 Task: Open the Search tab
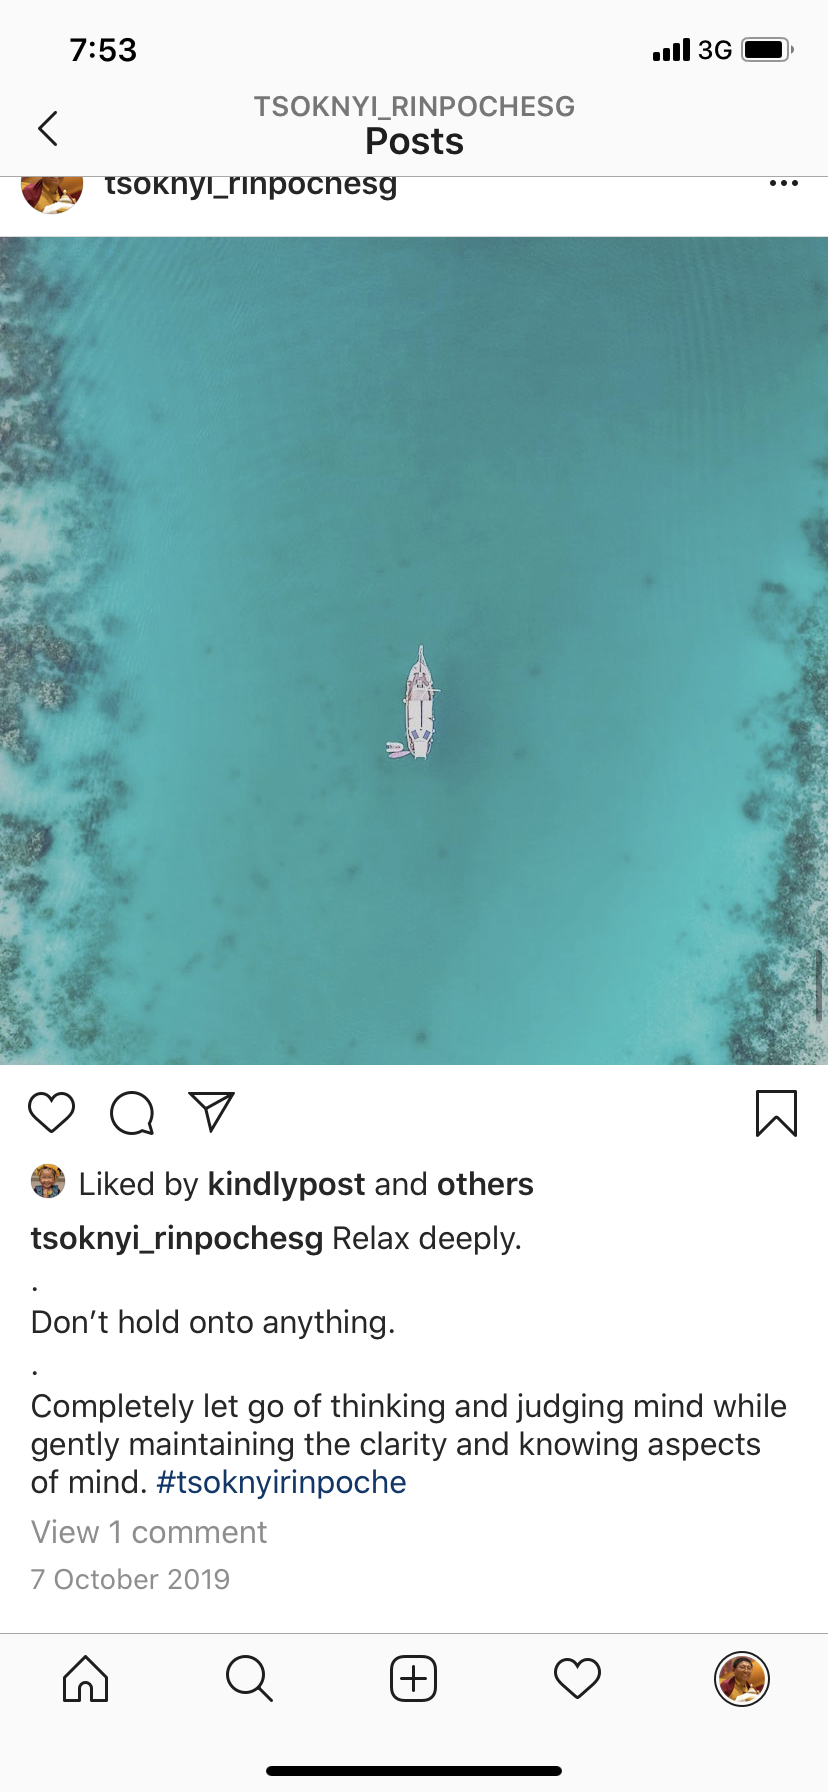(x=249, y=1678)
